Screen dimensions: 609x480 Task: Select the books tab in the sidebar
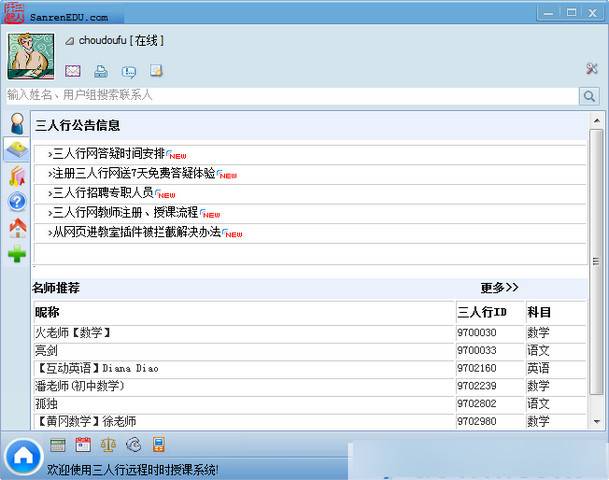17,176
